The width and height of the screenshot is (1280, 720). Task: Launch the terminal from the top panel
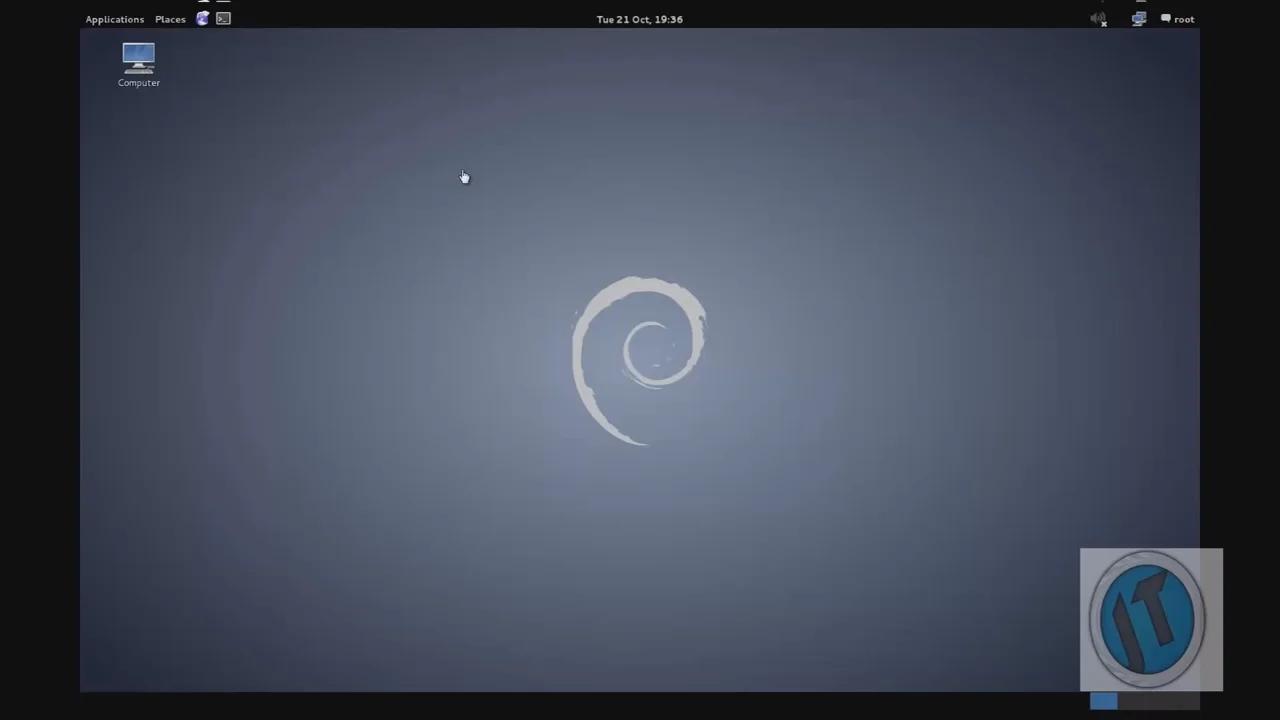coord(224,18)
